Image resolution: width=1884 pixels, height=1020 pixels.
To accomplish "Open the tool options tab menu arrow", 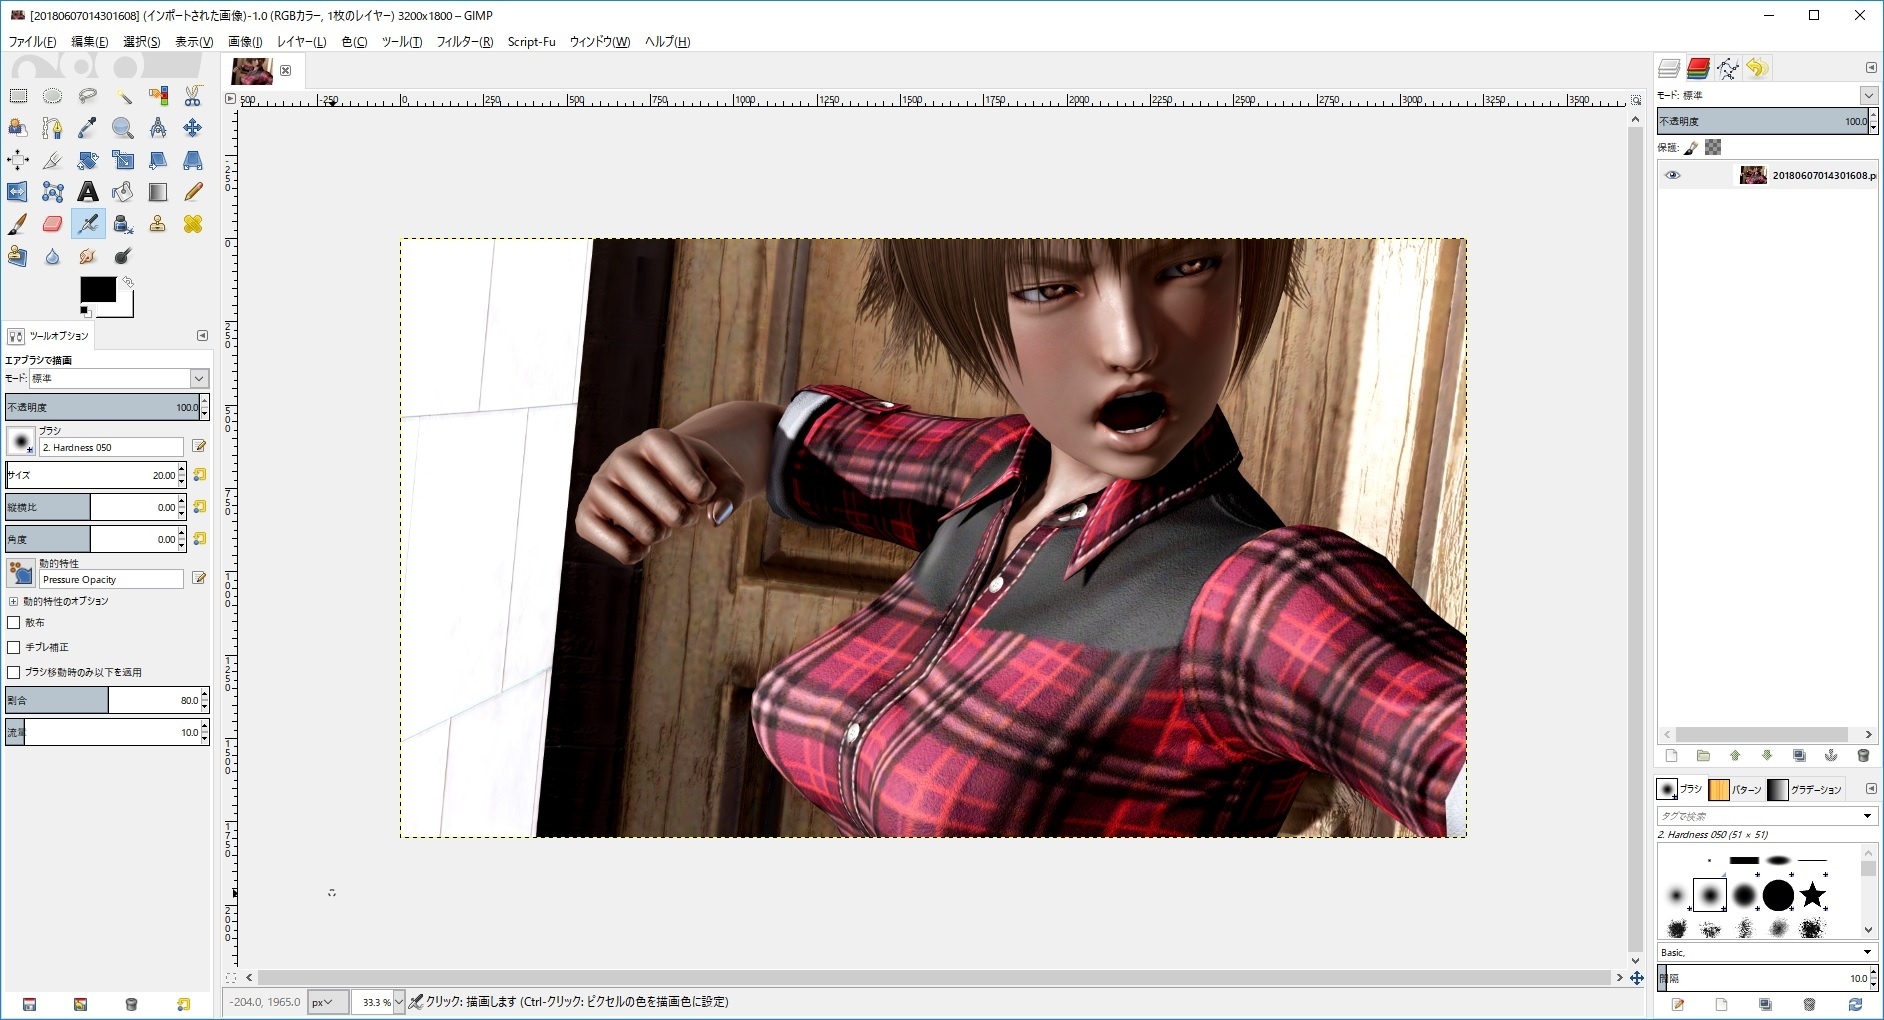I will tap(202, 336).
